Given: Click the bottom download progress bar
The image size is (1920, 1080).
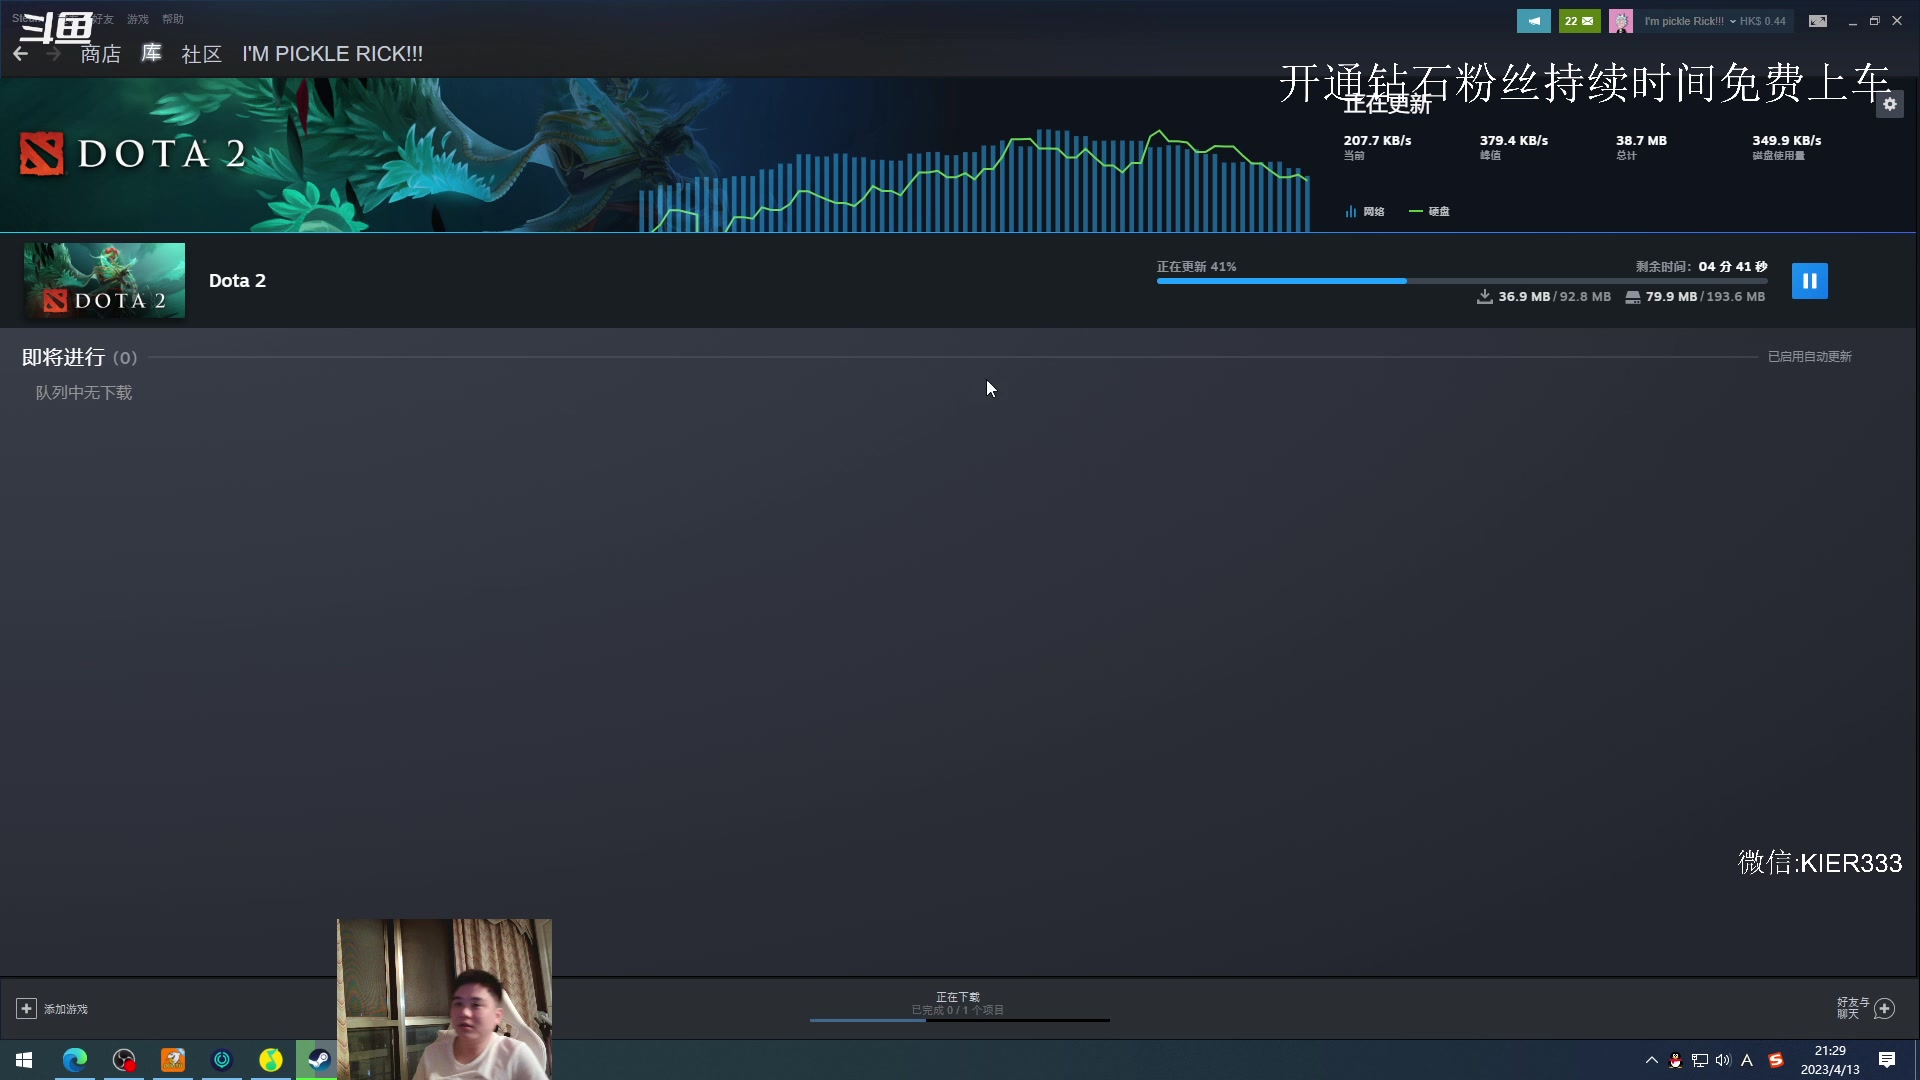Looking at the screenshot, I should pyautogui.click(x=959, y=1019).
